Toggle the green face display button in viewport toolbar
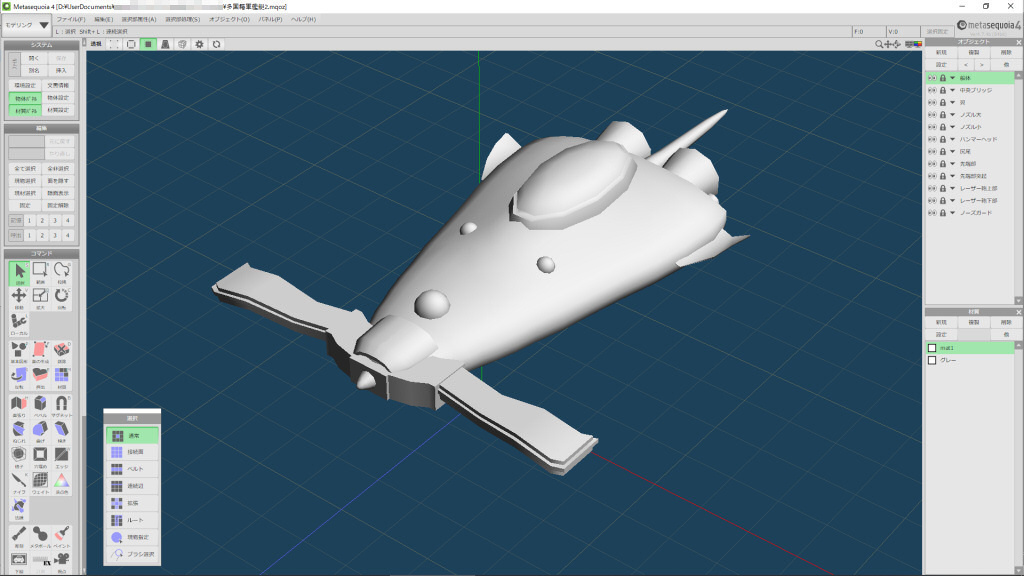The height and width of the screenshot is (576, 1024). click(148, 44)
